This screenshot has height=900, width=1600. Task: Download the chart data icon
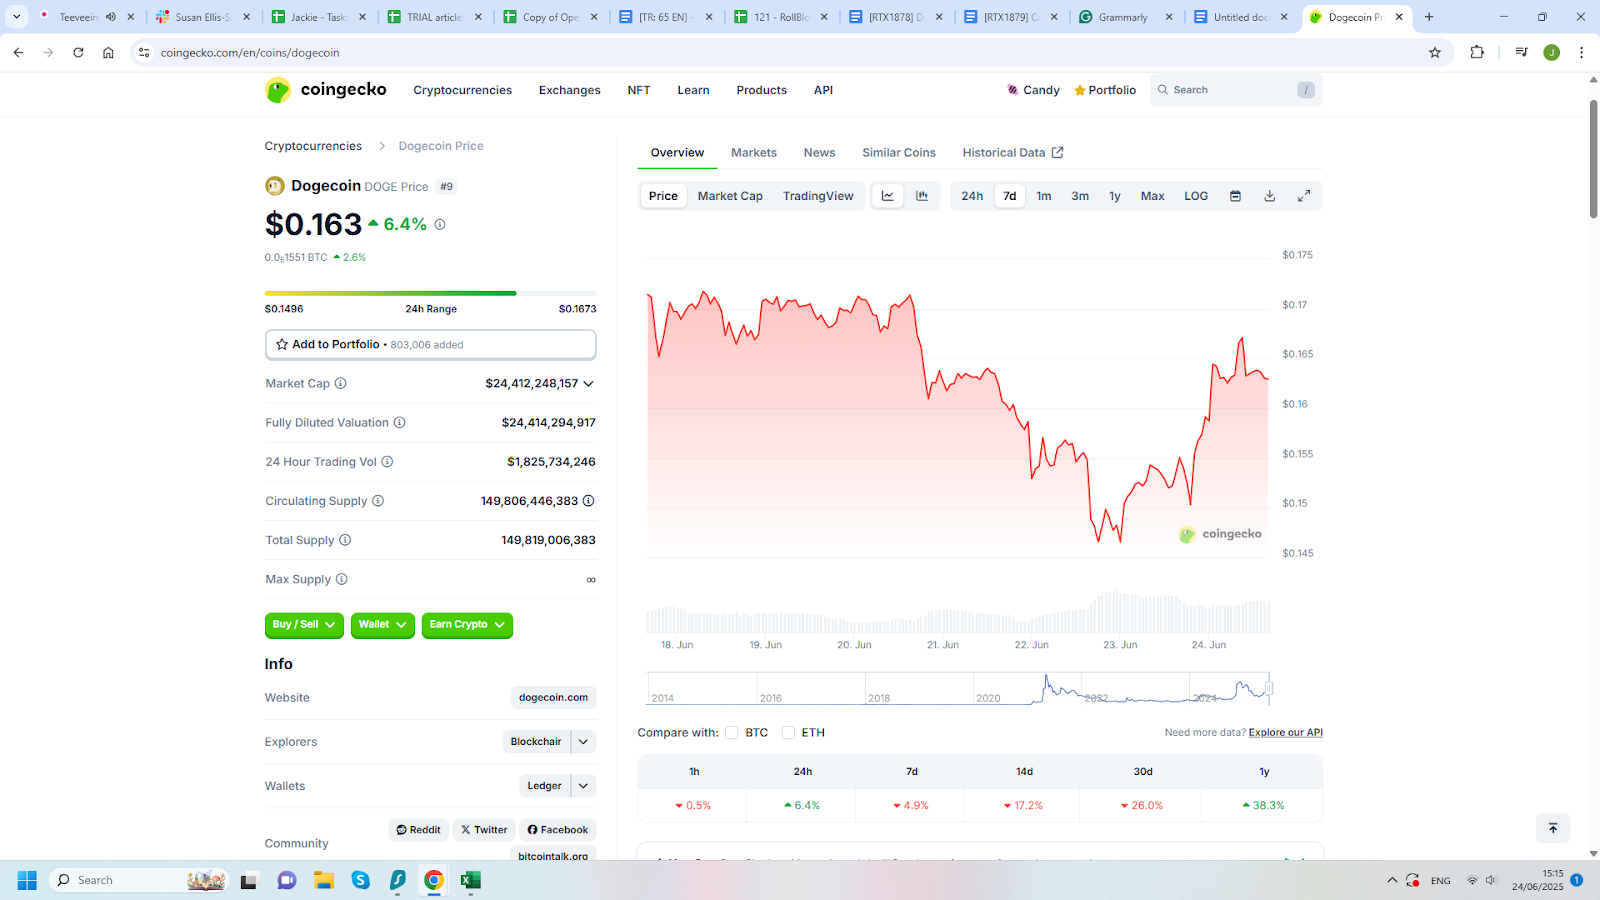(x=1269, y=196)
